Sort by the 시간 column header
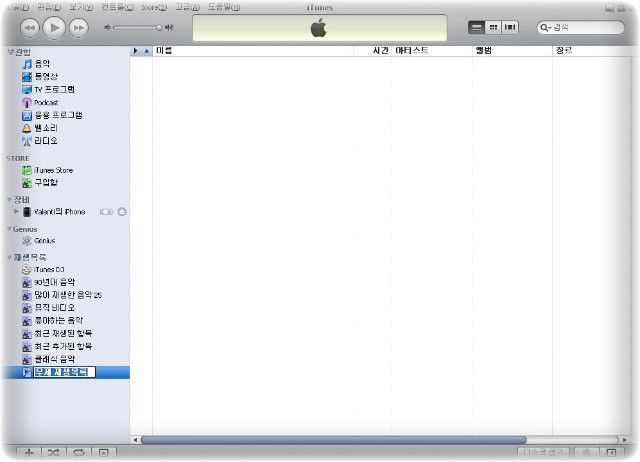 (373, 51)
